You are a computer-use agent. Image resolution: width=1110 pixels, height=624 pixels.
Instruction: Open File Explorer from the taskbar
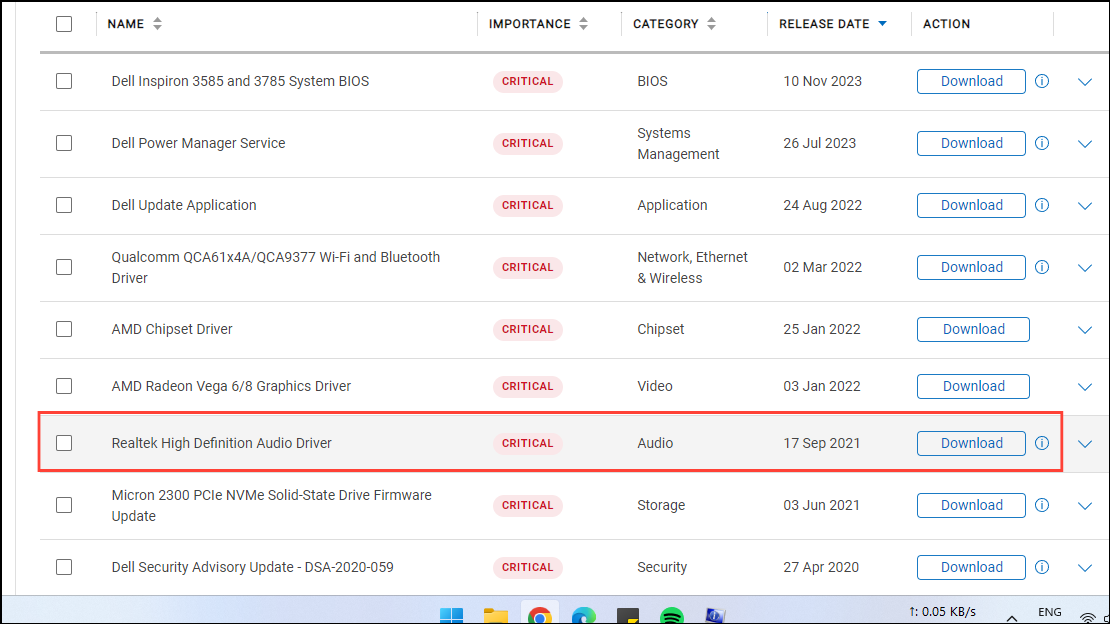[496, 616]
